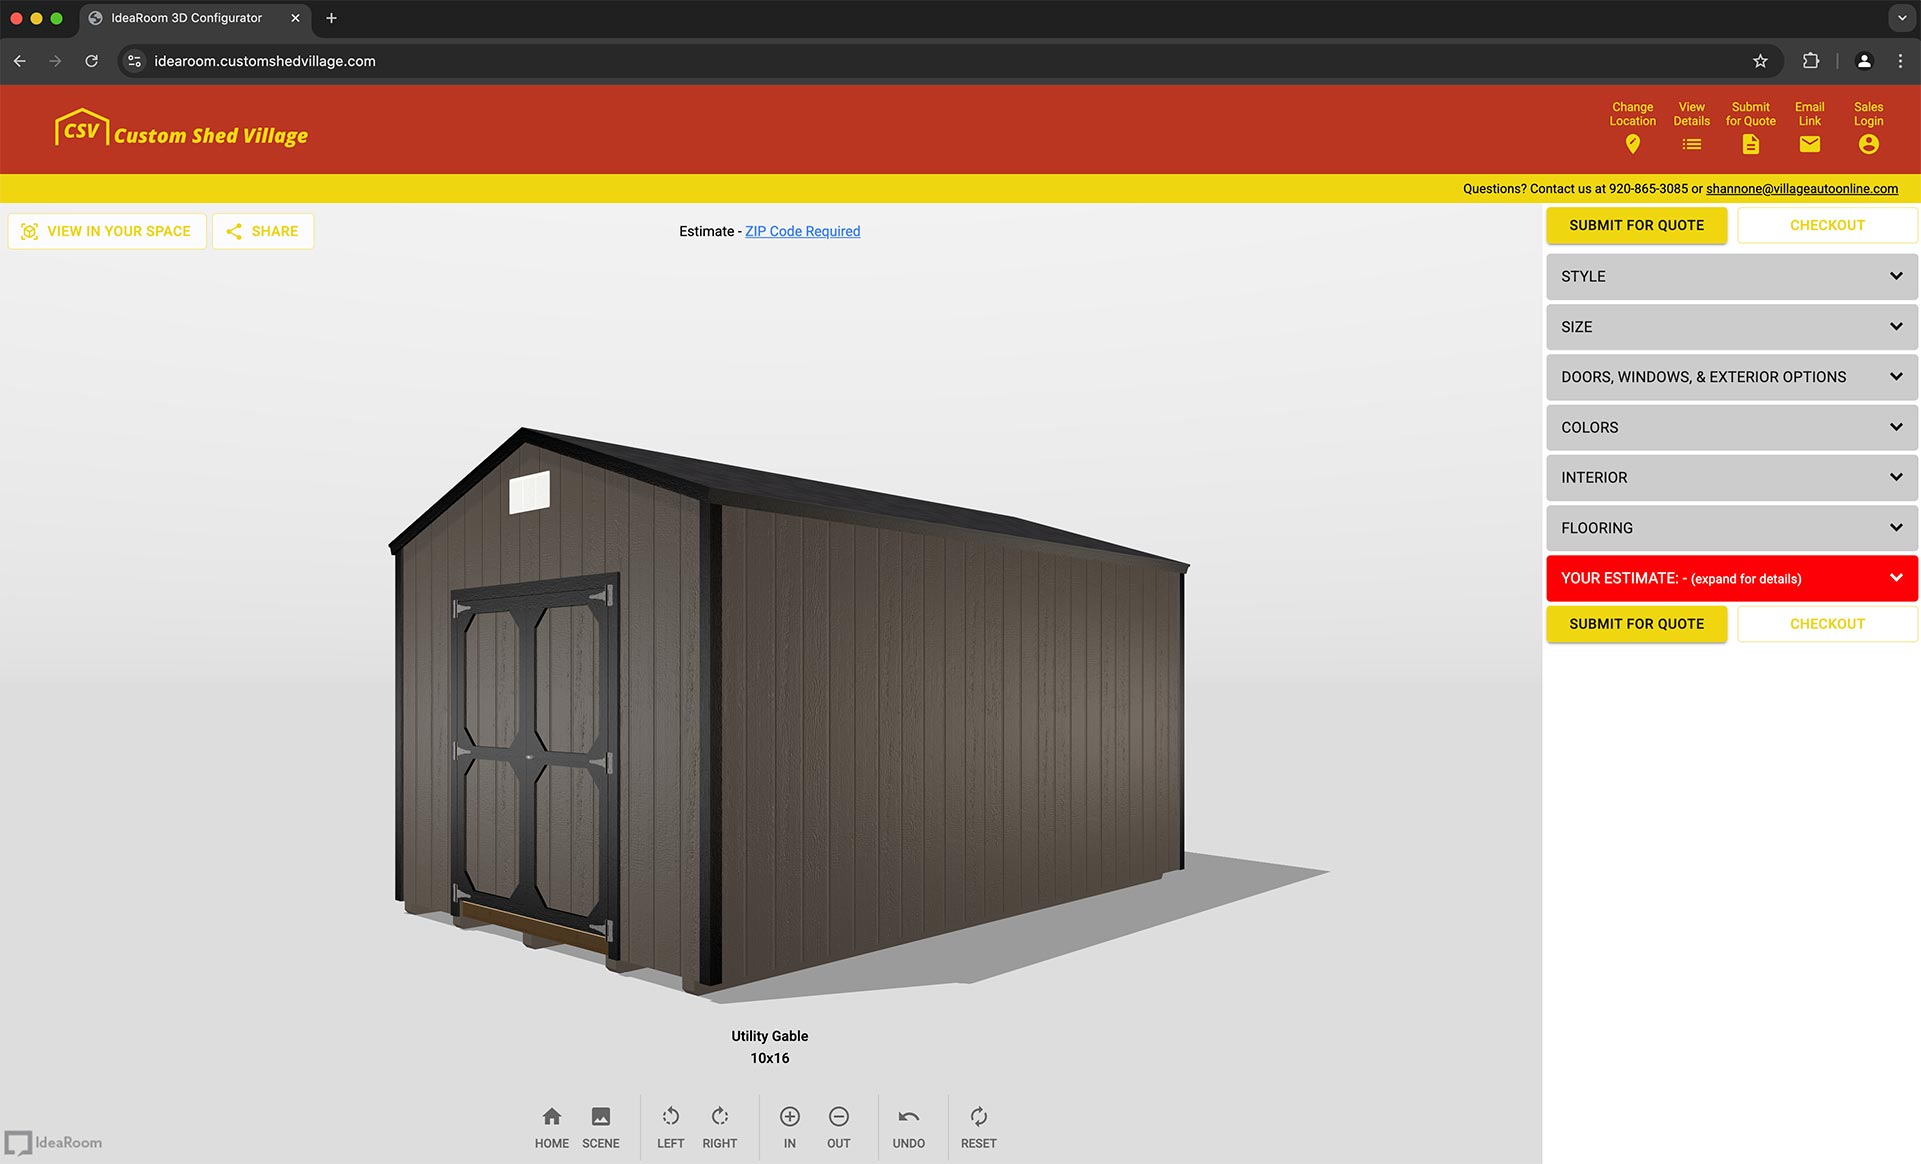The image size is (1921, 1164).
Task: Zoom out of the shed model
Action: 838,1117
